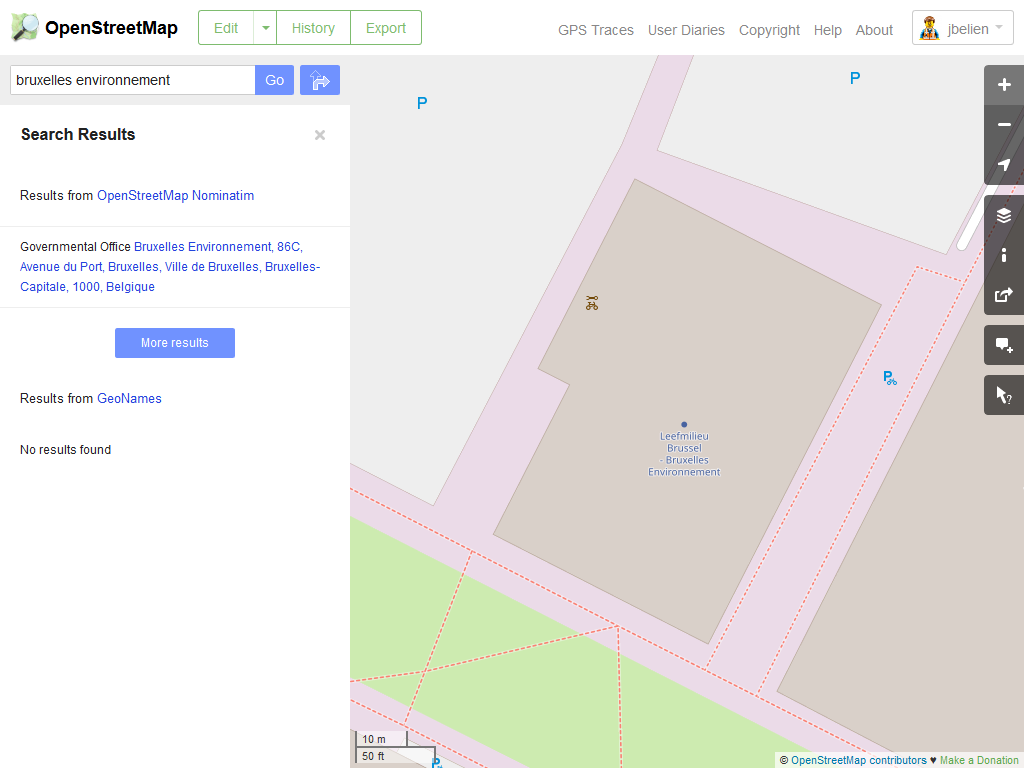The height and width of the screenshot is (768, 1024).
Task: Expand the Edit dropdown arrow
Action: tap(265, 28)
